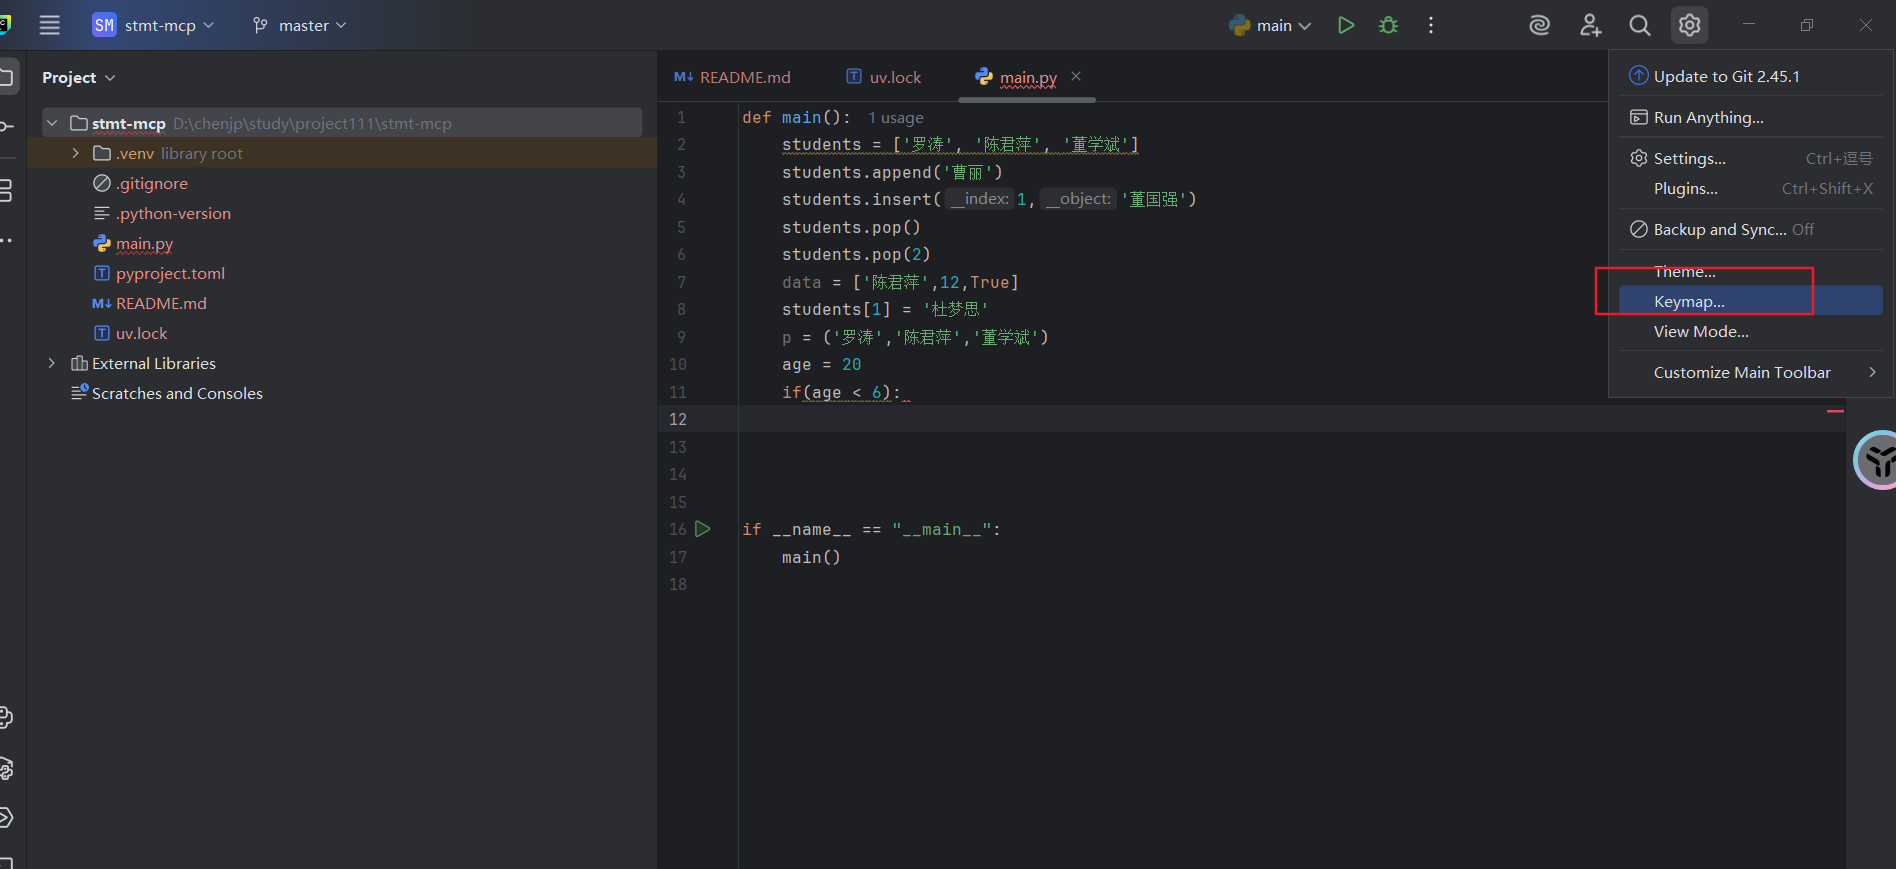Click 'main()' call on line 17
Screen dimensions: 1896x869
point(811,557)
